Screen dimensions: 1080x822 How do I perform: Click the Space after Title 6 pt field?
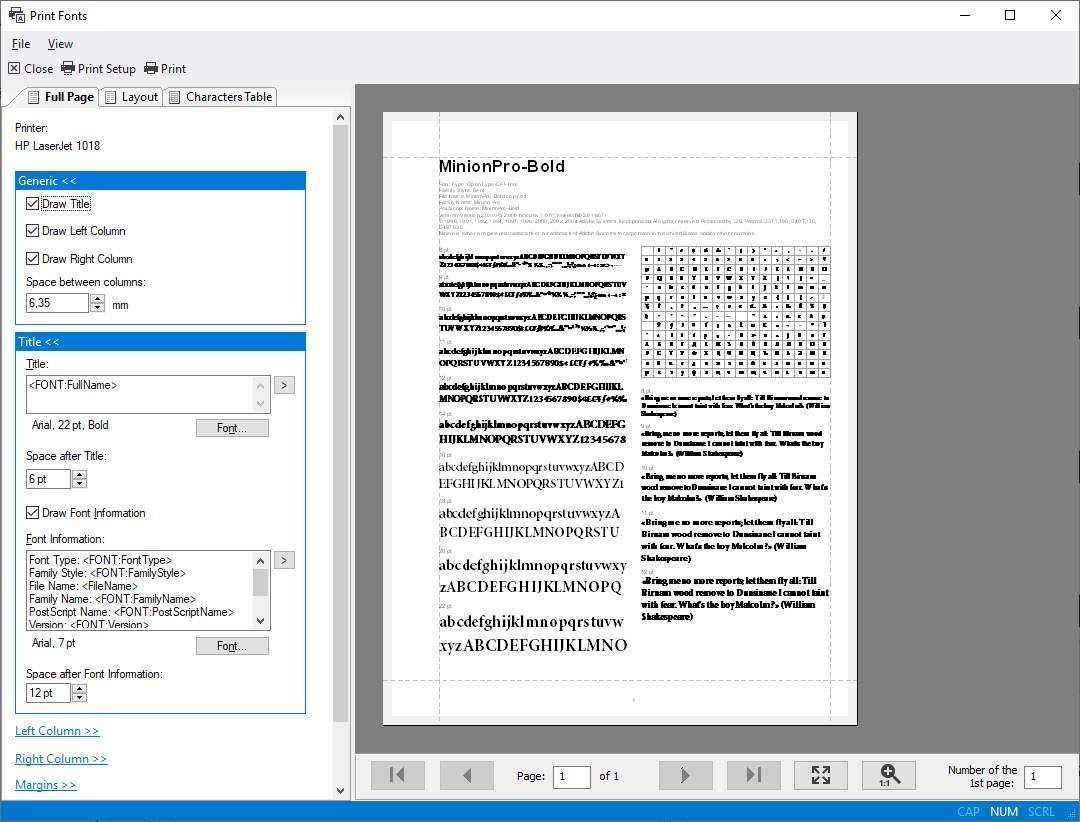click(48, 479)
